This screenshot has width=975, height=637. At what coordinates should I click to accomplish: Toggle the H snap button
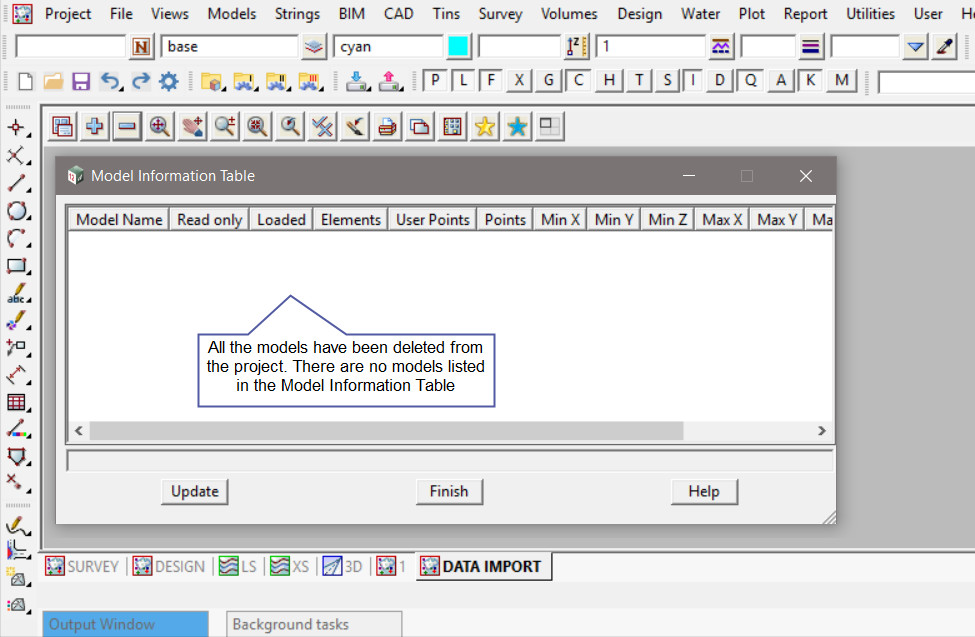[609, 80]
